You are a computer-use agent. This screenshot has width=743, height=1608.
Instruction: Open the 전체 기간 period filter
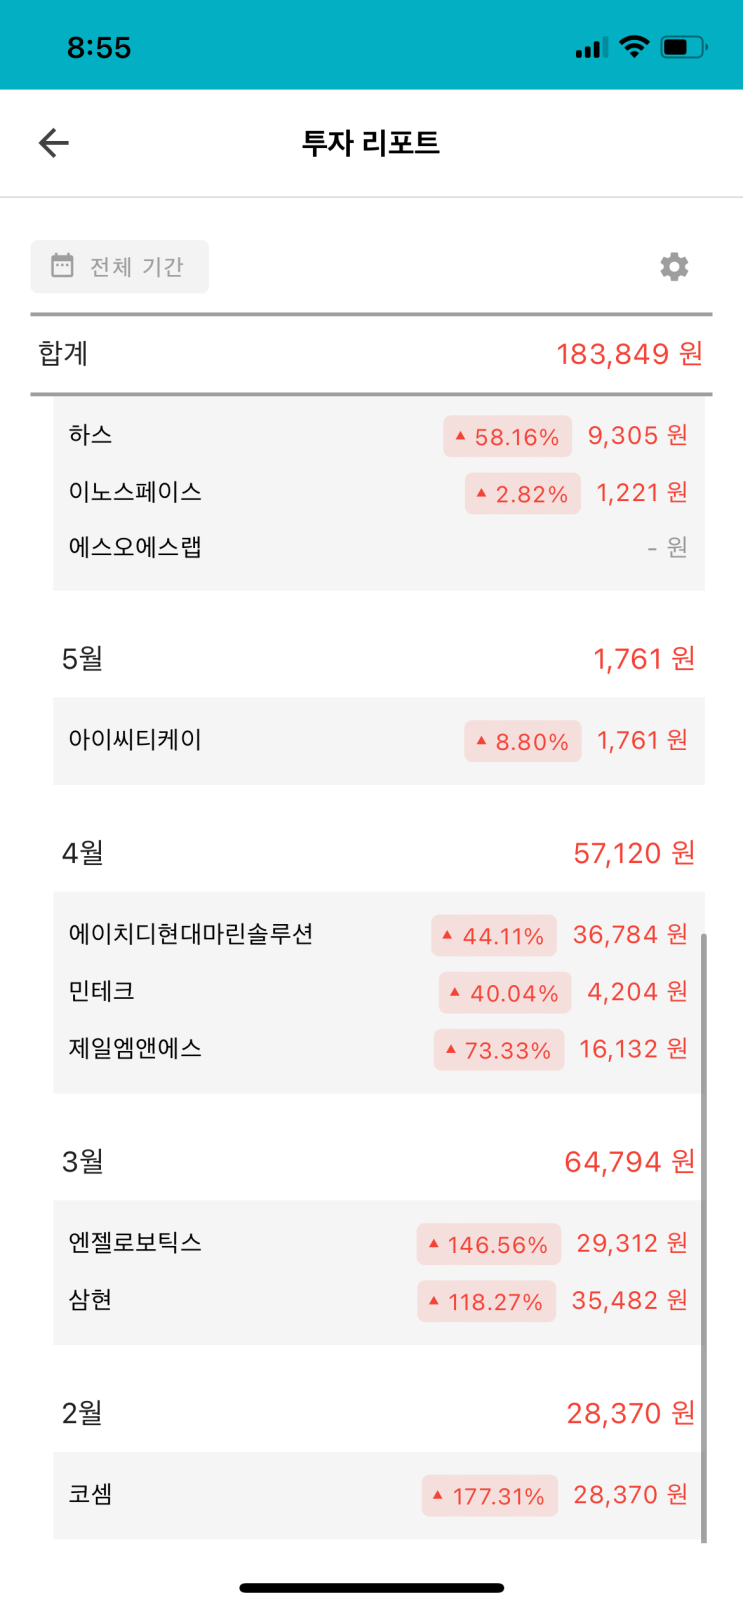pyautogui.click(x=120, y=267)
